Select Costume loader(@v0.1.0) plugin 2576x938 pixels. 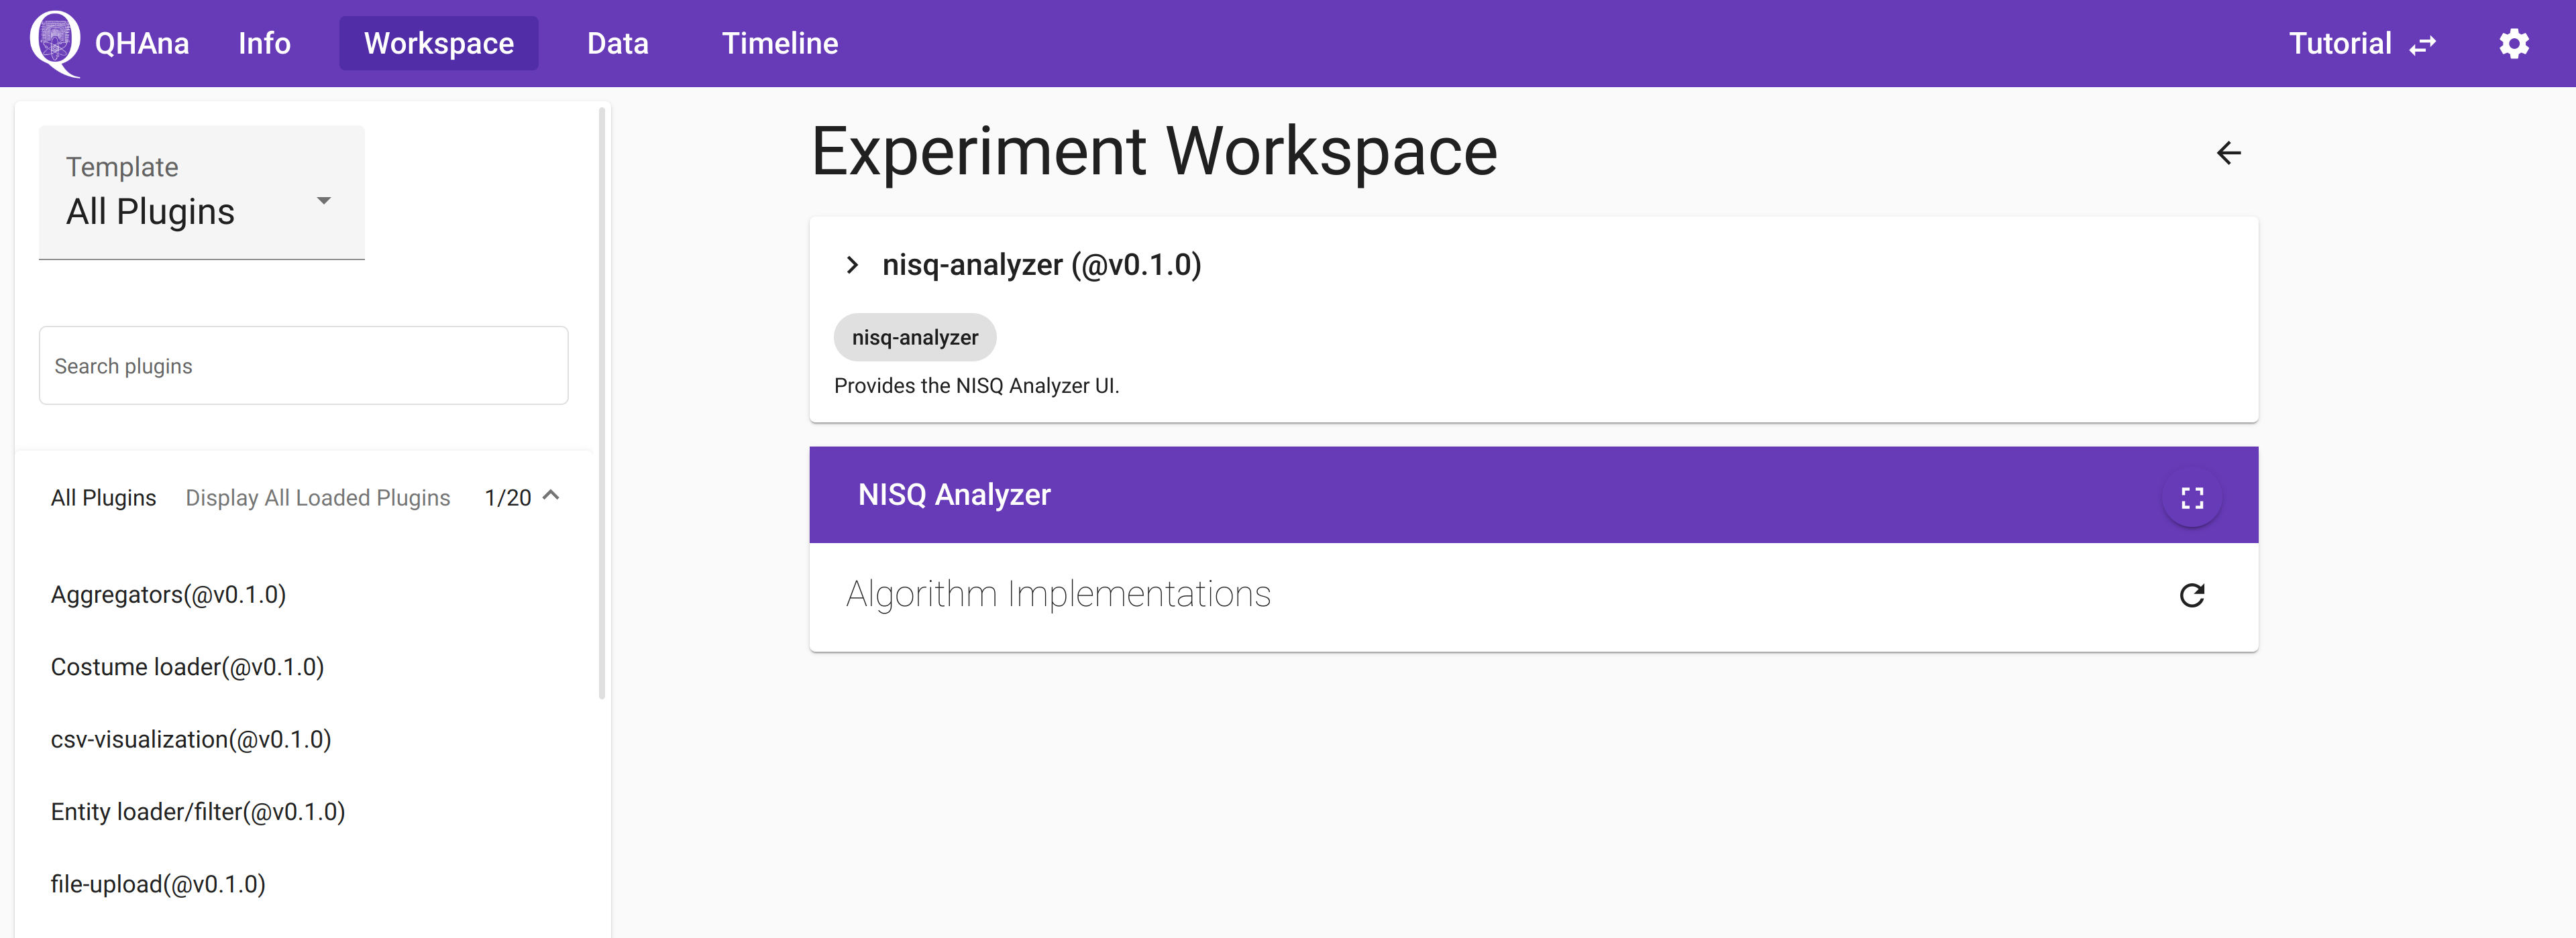(187, 667)
